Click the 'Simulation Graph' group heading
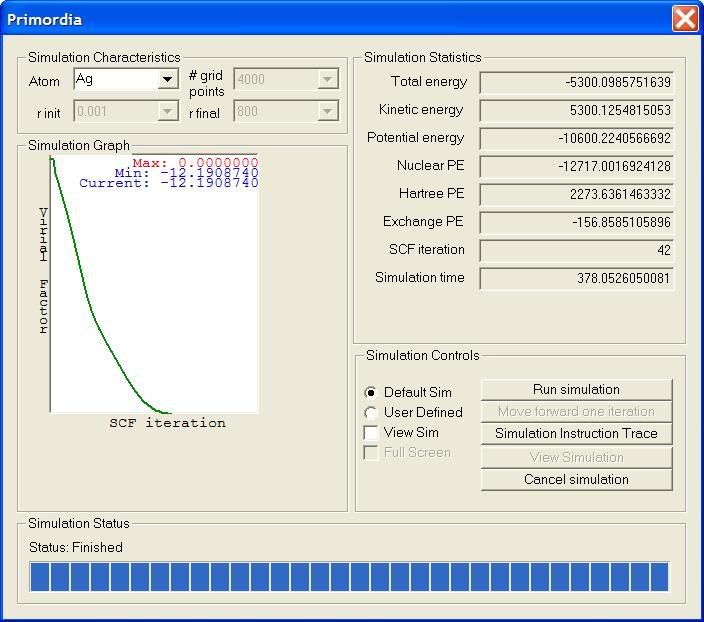The image size is (704, 622). tap(79, 146)
